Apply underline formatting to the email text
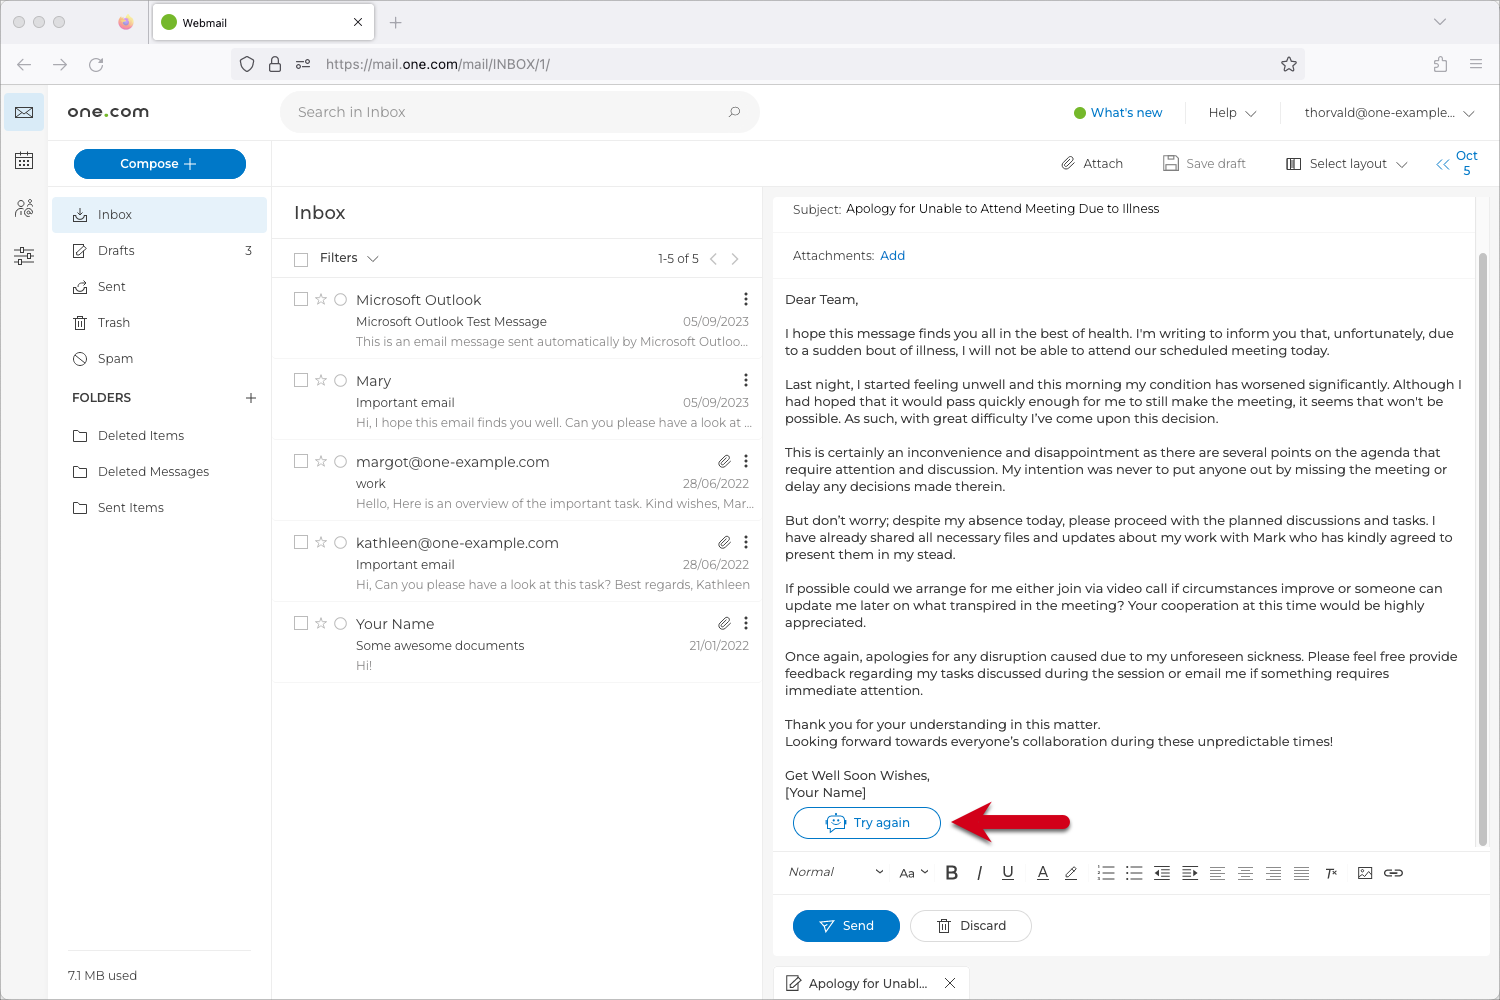Image resolution: width=1500 pixels, height=1000 pixels. coord(1007,872)
